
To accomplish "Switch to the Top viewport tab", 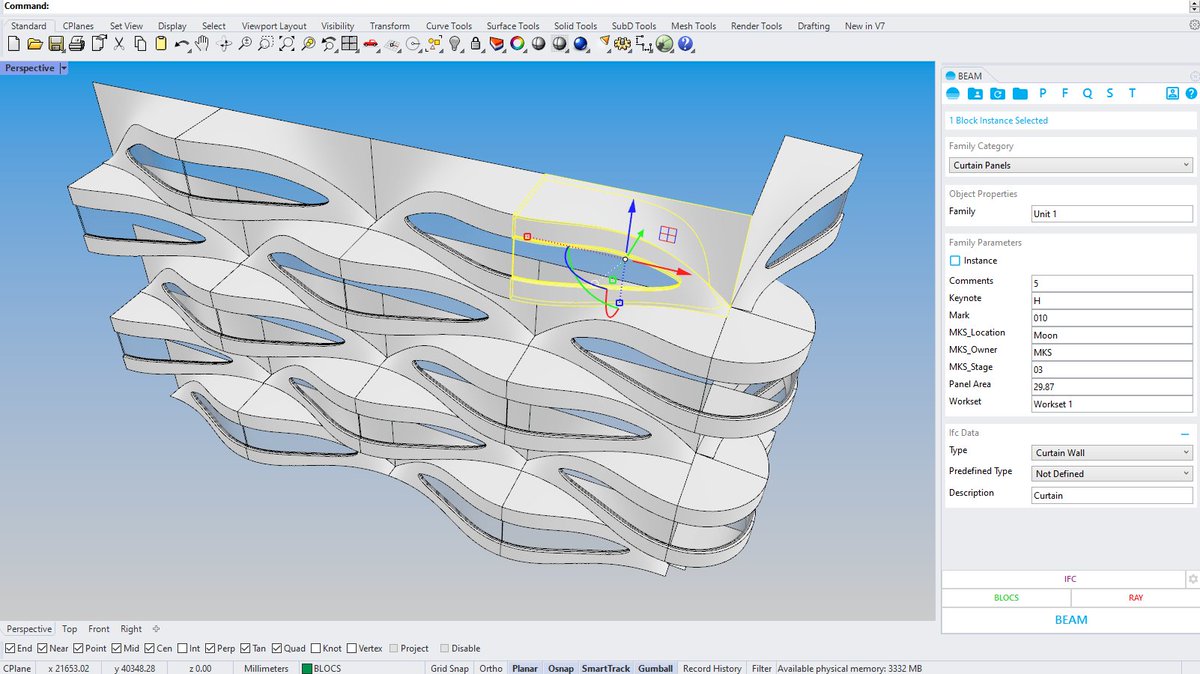I will [x=69, y=629].
